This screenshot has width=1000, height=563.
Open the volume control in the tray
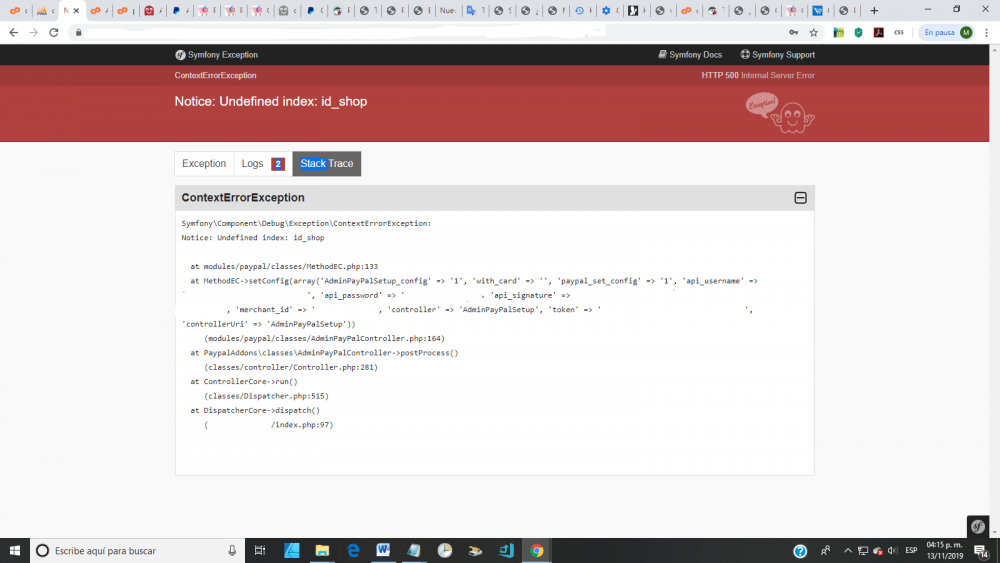892,551
